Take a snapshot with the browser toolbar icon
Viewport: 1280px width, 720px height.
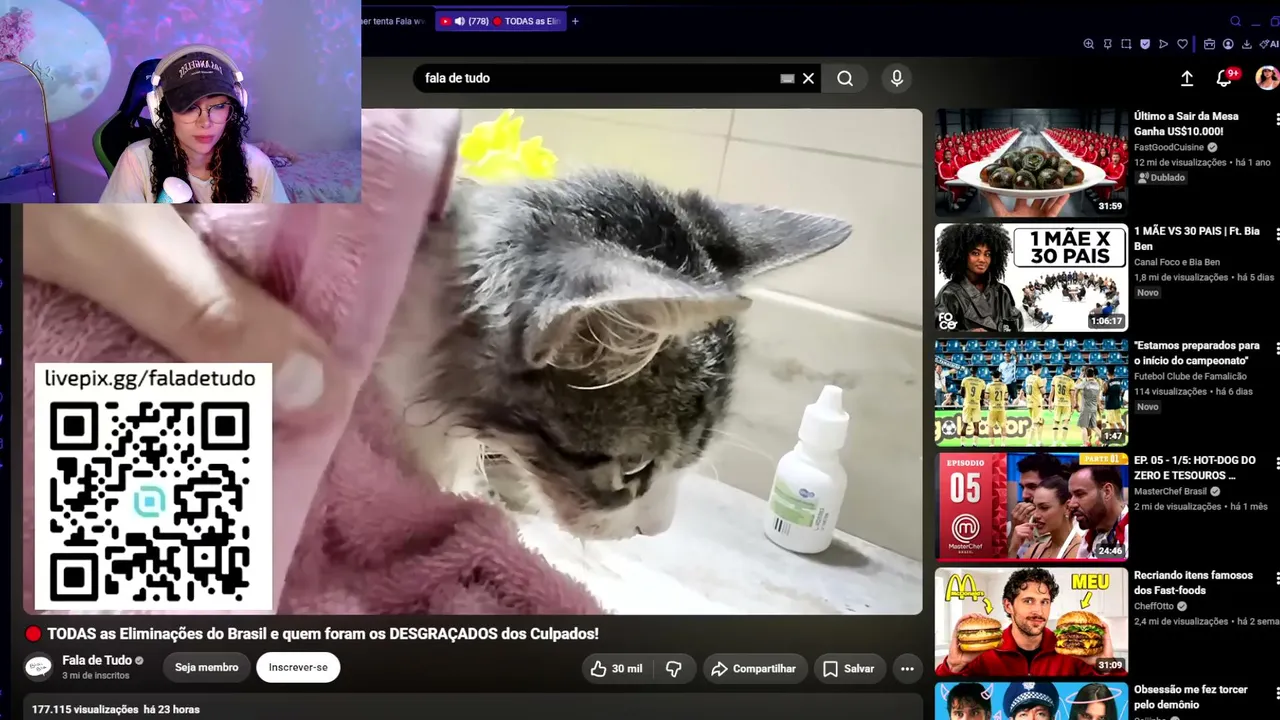pos(1126,44)
